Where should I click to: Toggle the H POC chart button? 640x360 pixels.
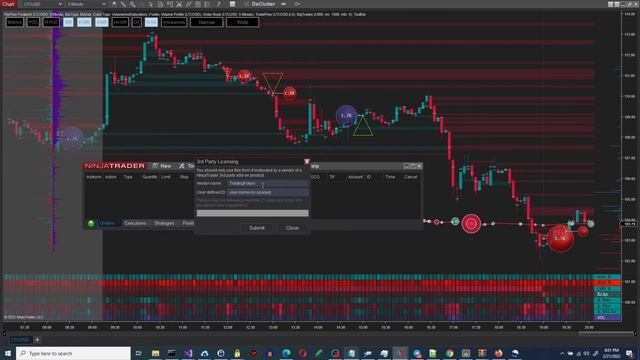click(x=51, y=22)
